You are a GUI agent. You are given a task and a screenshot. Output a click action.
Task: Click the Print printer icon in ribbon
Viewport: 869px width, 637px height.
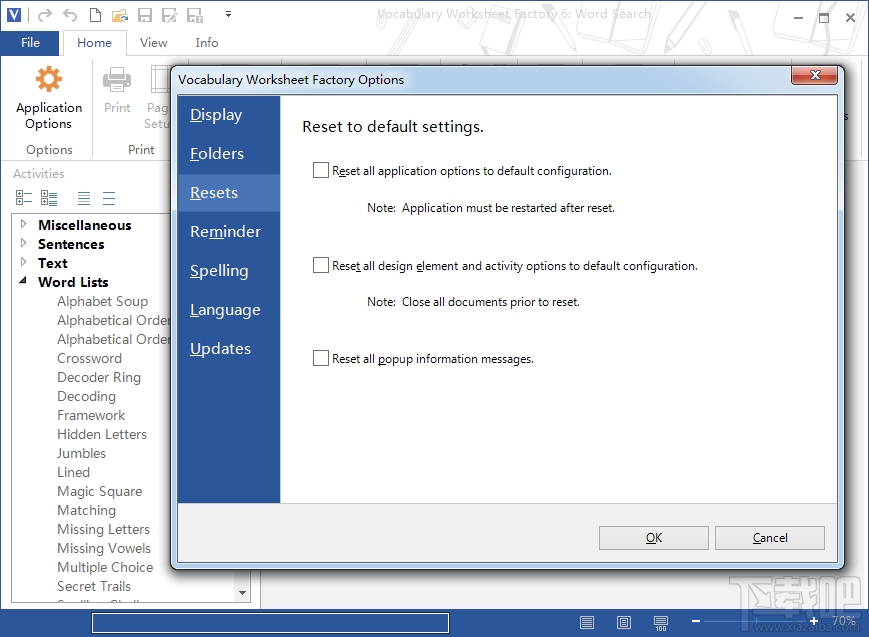point(117,79)
